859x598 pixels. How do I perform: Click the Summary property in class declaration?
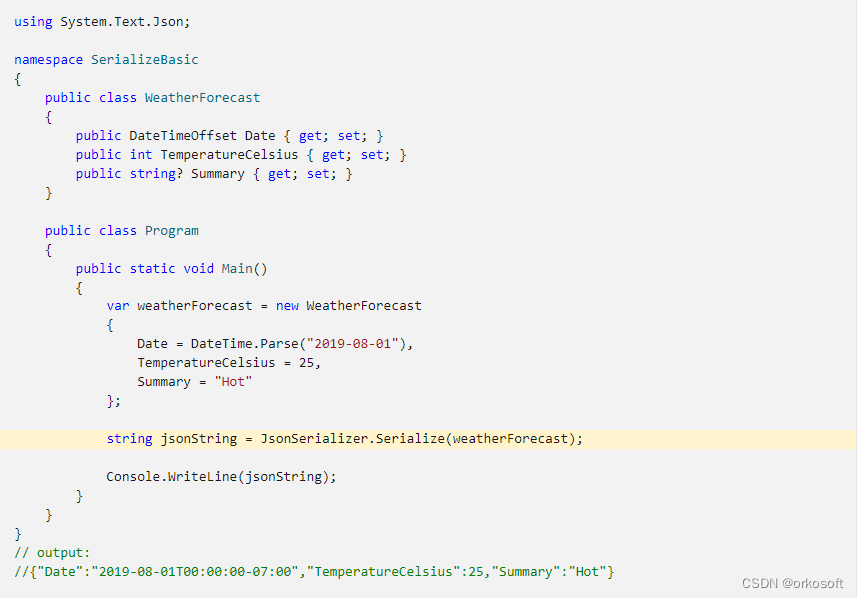click(x=217, y=174)
